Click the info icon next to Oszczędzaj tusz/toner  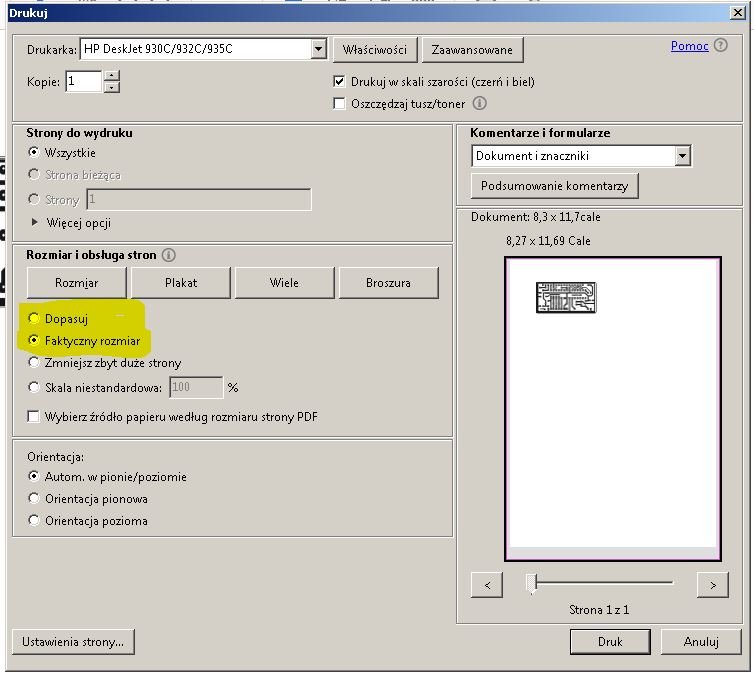[479, 103]
